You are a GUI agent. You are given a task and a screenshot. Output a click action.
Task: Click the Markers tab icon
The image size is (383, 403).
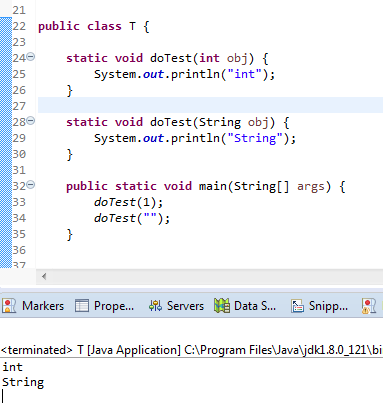pos(9,306)
